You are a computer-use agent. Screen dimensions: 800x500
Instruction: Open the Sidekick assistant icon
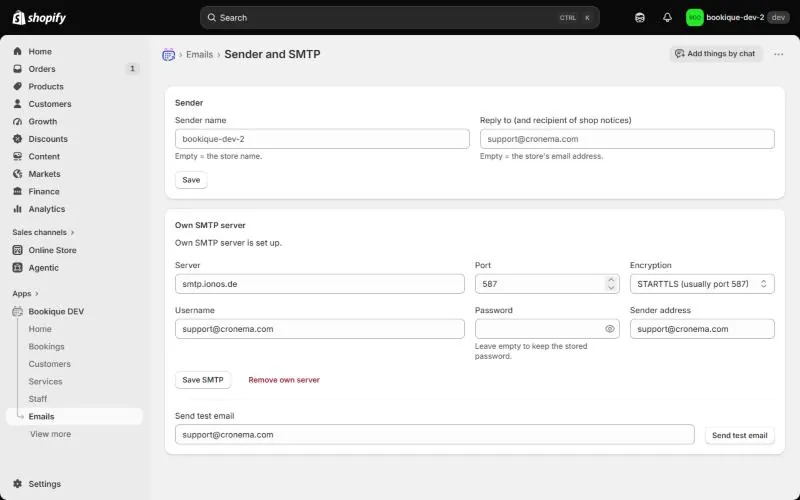pos(640,17)
